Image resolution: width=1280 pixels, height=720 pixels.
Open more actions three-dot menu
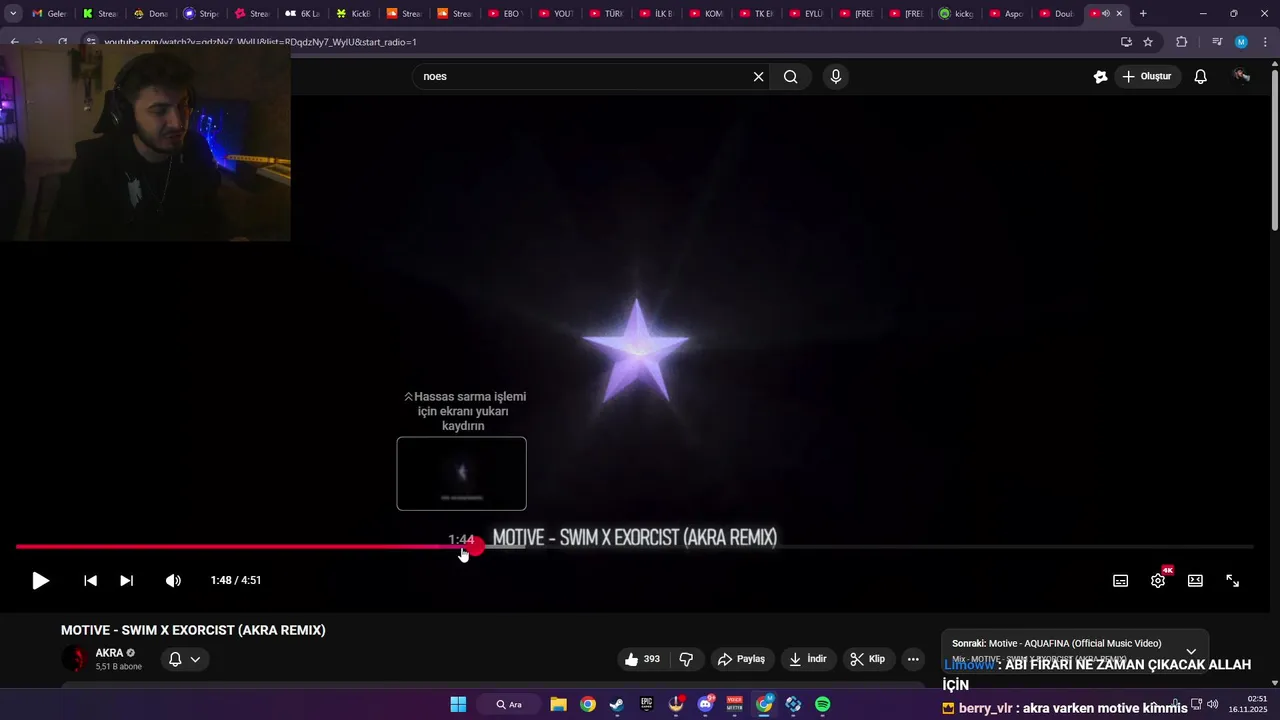[913, 659]
